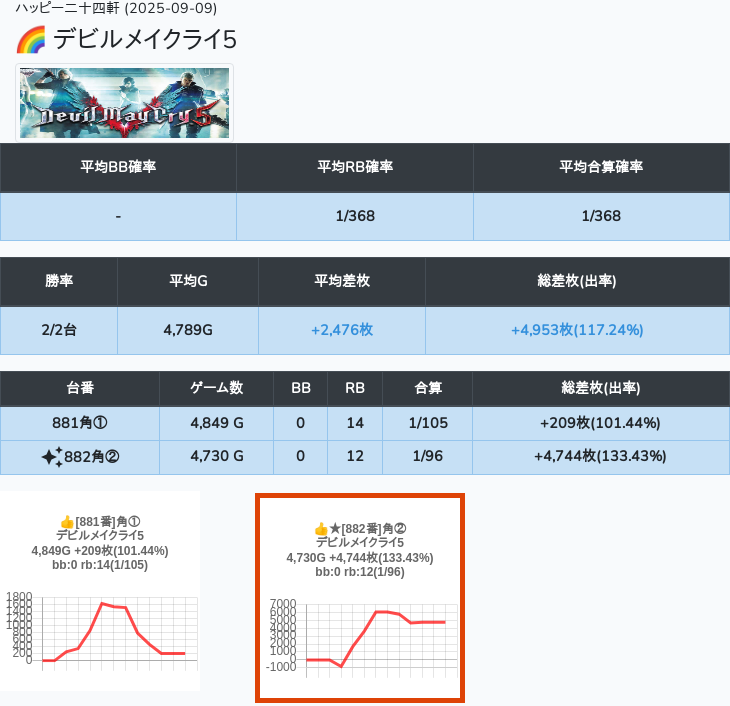This screenshot has height=706, width=730.
Task: Select the 882角② row label in the table
Action: (93, 457)
